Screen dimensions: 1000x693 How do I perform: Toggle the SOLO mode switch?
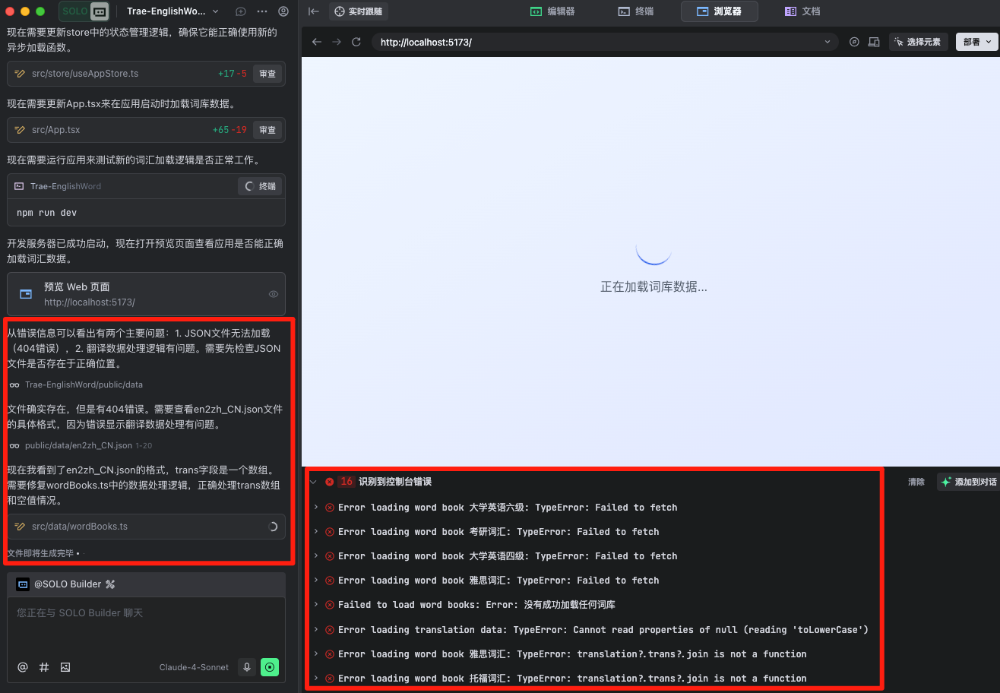coord(84,11)
